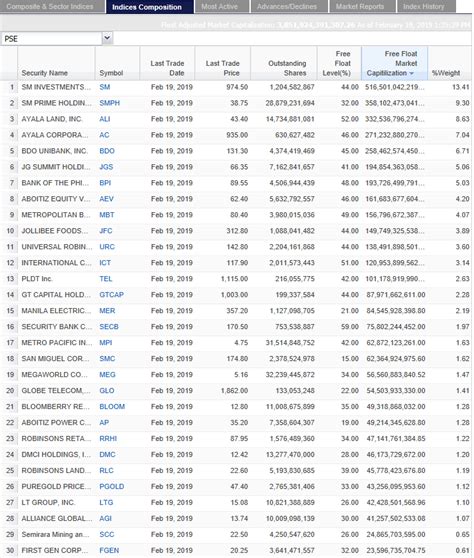Viewport: 474px width, 558px height.
Task: Open the MPI symbol link
Action: coord(106,343)
